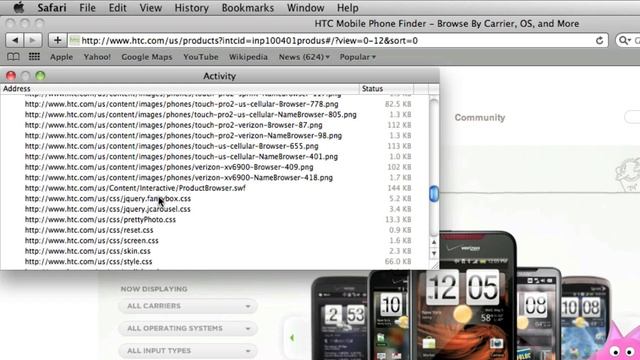Go forward to next page

point(33,40)
